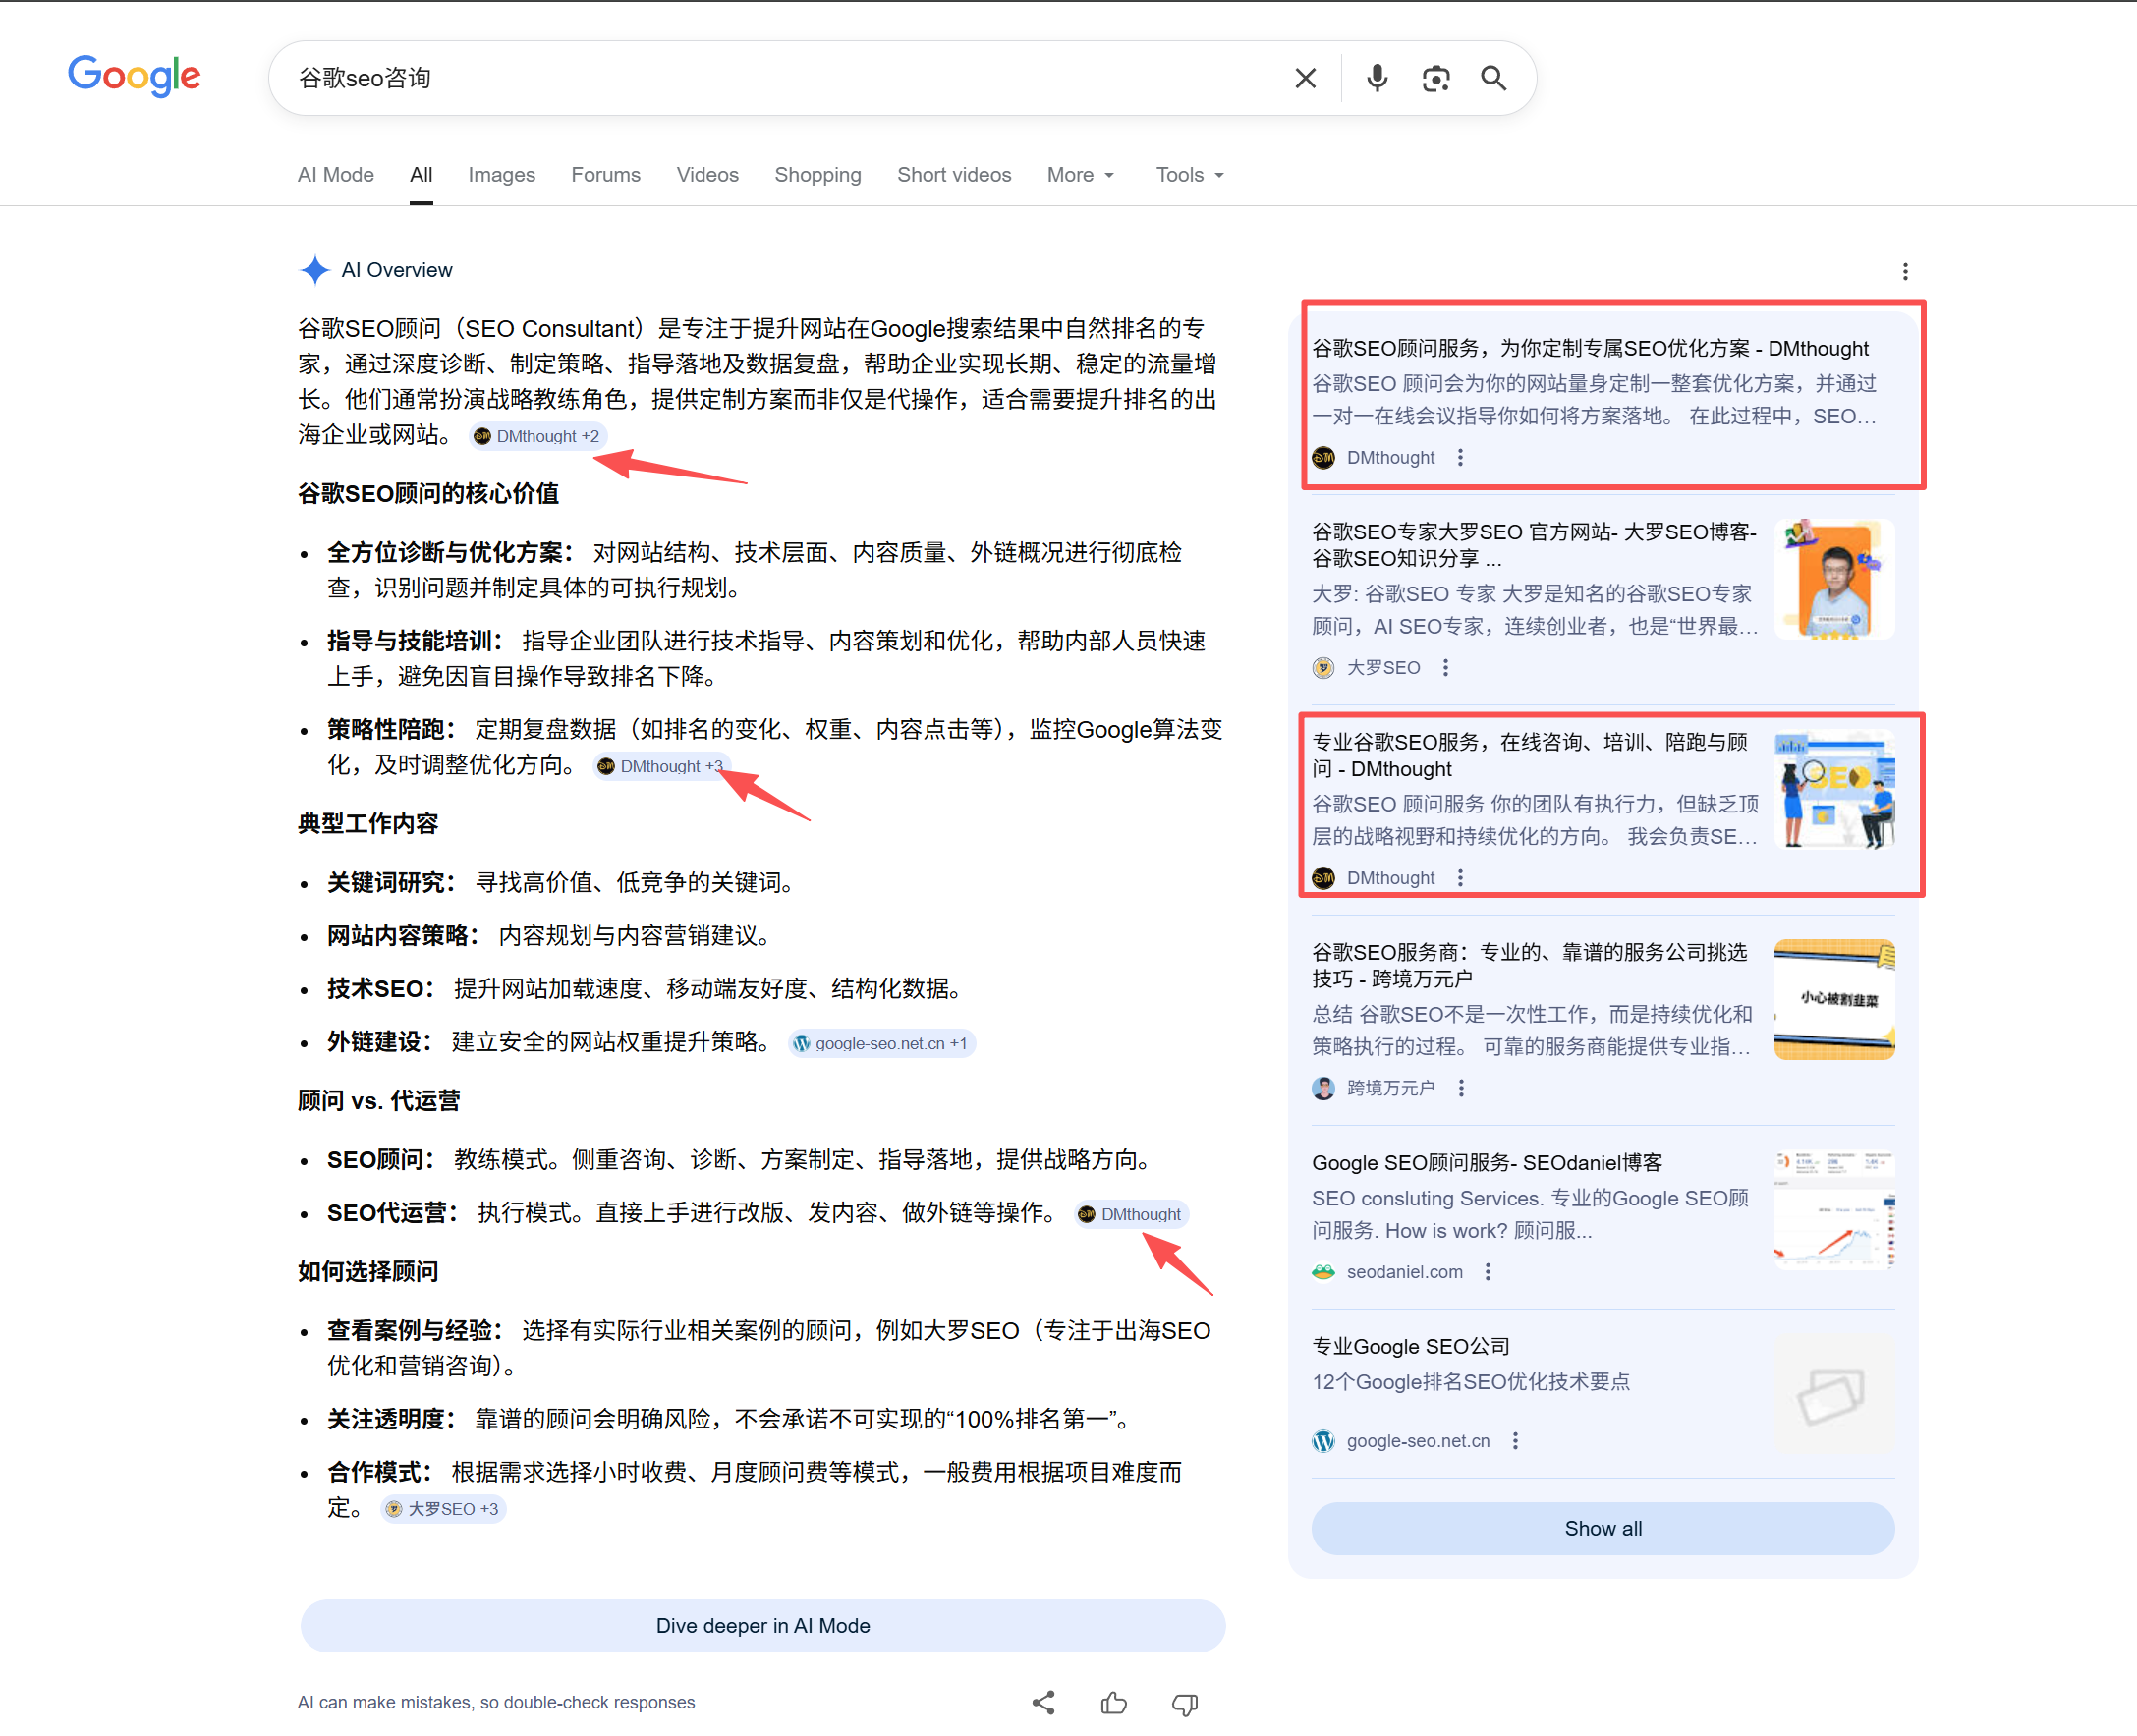
Task: Share the AI Overview response
Action: tap(1044, 1703)
